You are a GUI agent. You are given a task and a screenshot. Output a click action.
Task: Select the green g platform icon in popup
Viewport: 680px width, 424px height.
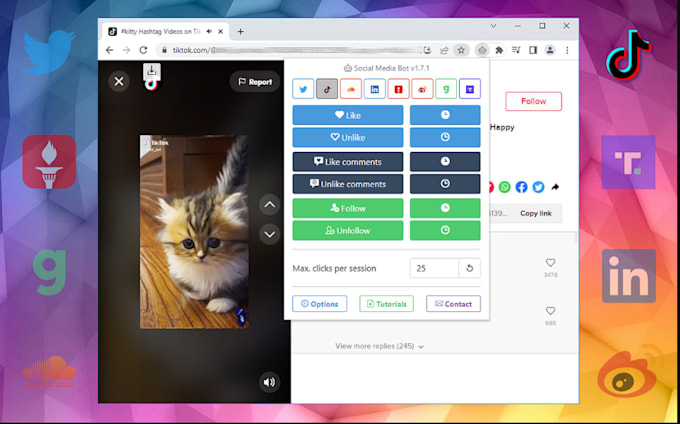coord(446,89)
